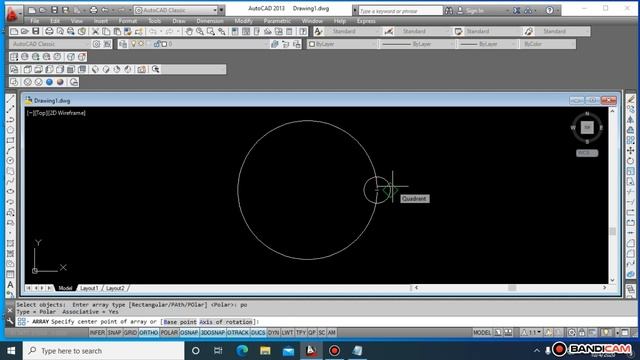Toggle ORTHO mode in status bar
The image size is (640, 360).
pyautogui.click(x=149, y=333)
